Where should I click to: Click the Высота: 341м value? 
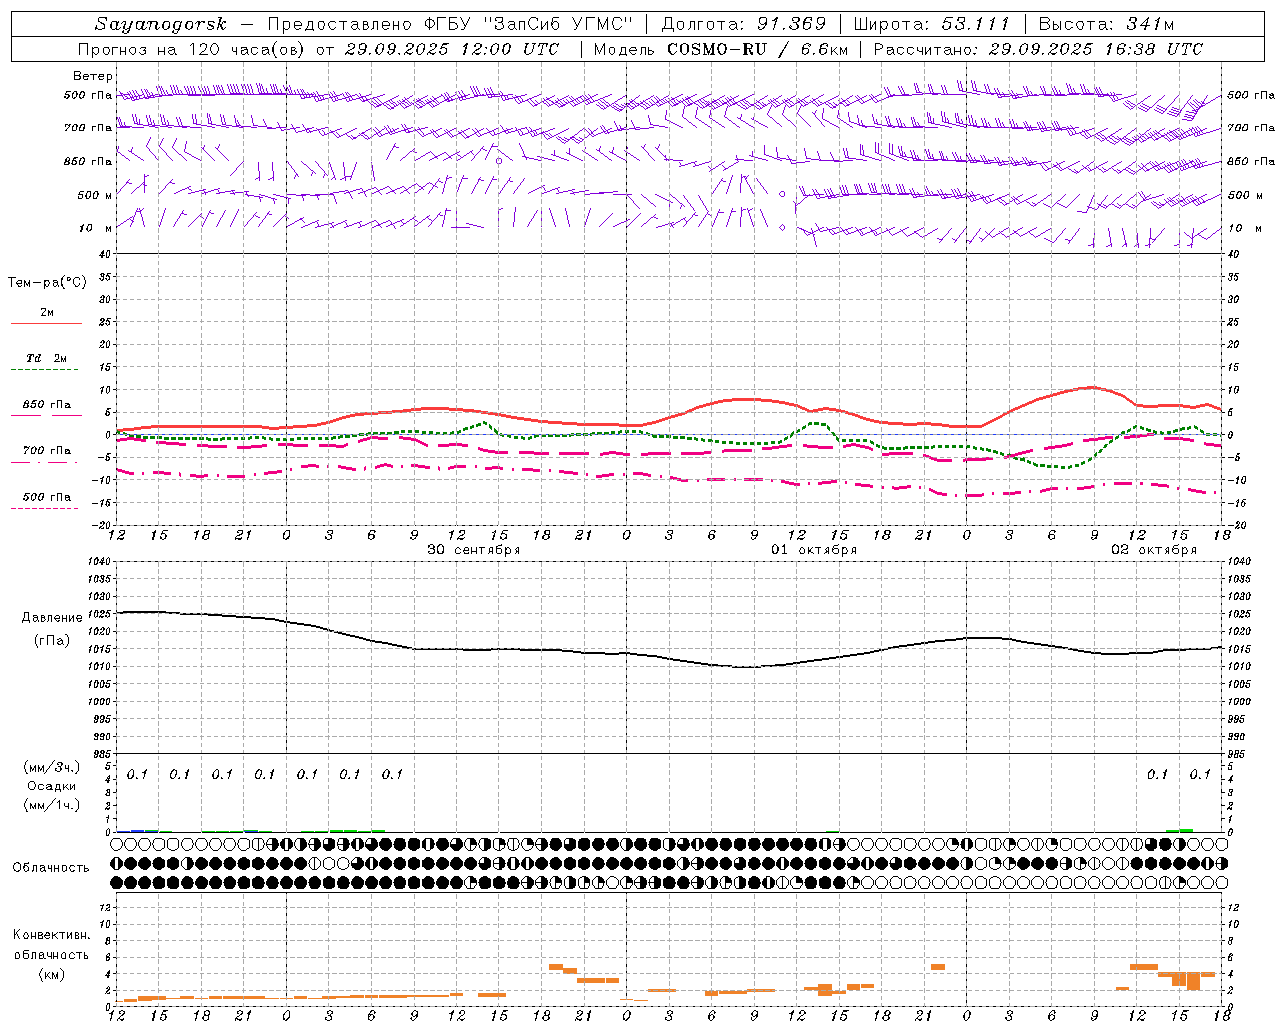click(1106, 24)
